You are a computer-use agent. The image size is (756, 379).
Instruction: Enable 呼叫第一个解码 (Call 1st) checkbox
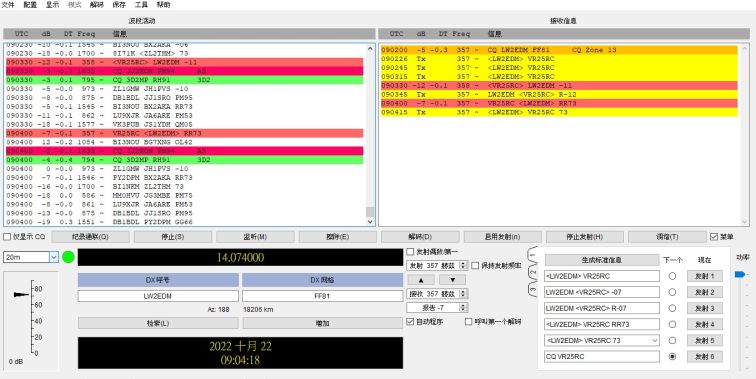(468, 321)
